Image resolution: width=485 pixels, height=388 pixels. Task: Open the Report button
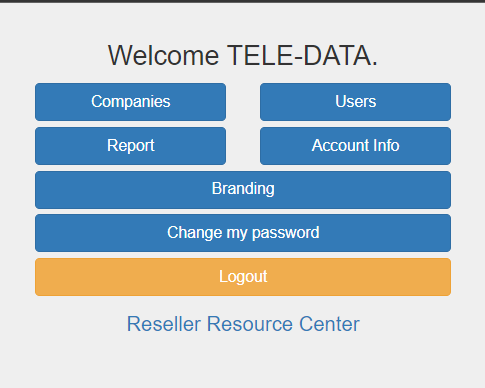pos(130,146)
